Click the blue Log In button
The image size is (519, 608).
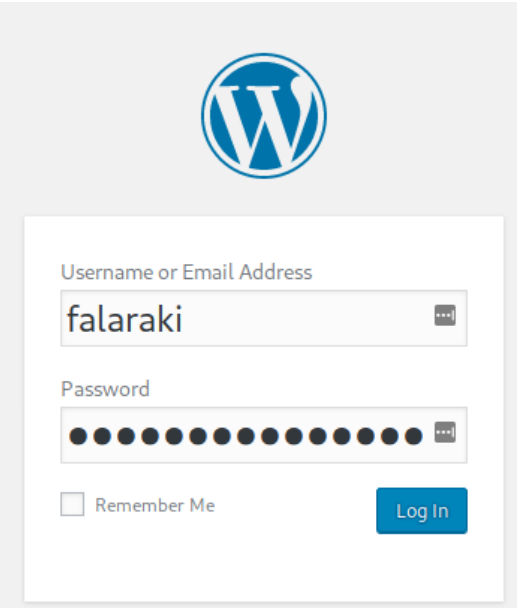coord(422,511)
